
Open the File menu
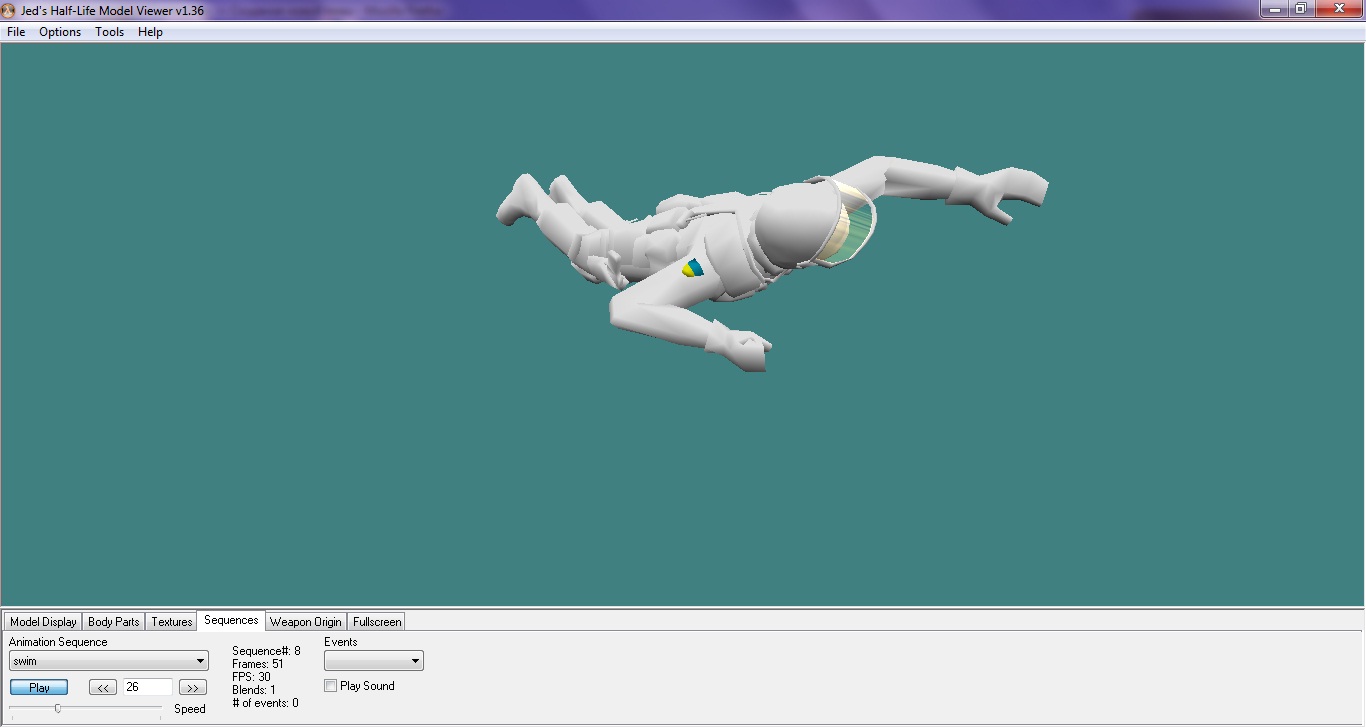(x=16, y=32)
